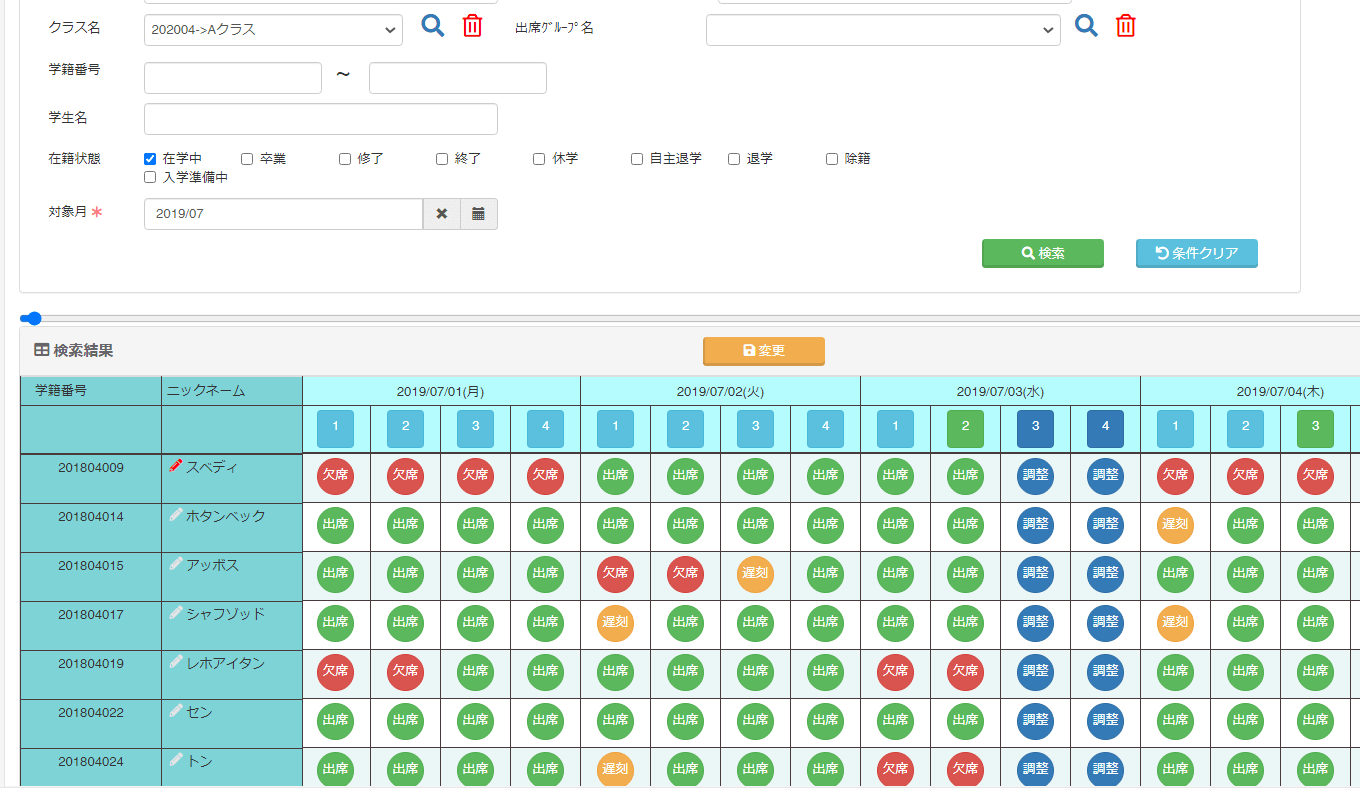Clear the target month with X icon
Screen dimensions: 1360x789
(x=442, y=214)
